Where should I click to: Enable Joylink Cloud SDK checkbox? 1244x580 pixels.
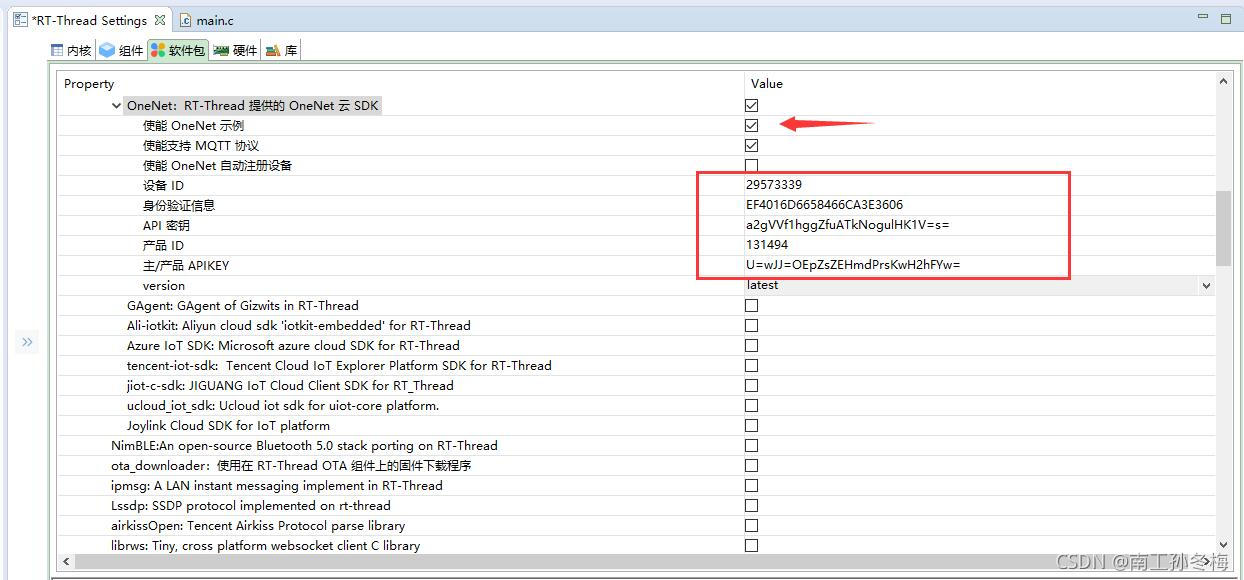751,425
